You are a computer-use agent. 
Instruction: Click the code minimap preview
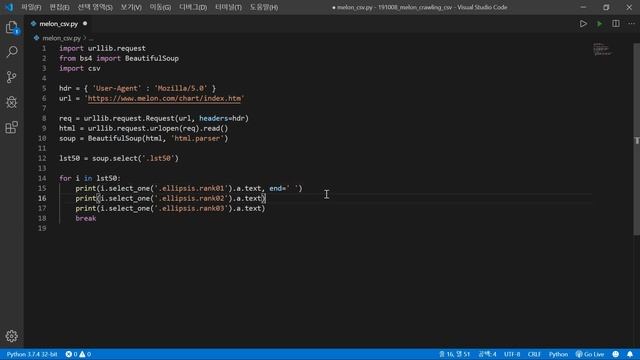[603, 49]
